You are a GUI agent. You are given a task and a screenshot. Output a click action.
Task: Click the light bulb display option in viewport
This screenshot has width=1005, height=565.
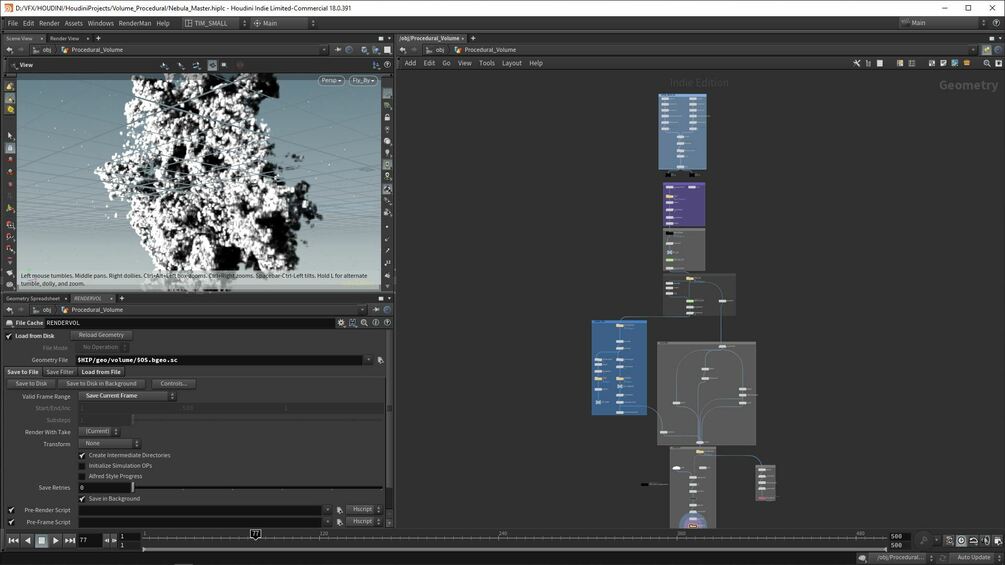[x=387, y=153]
